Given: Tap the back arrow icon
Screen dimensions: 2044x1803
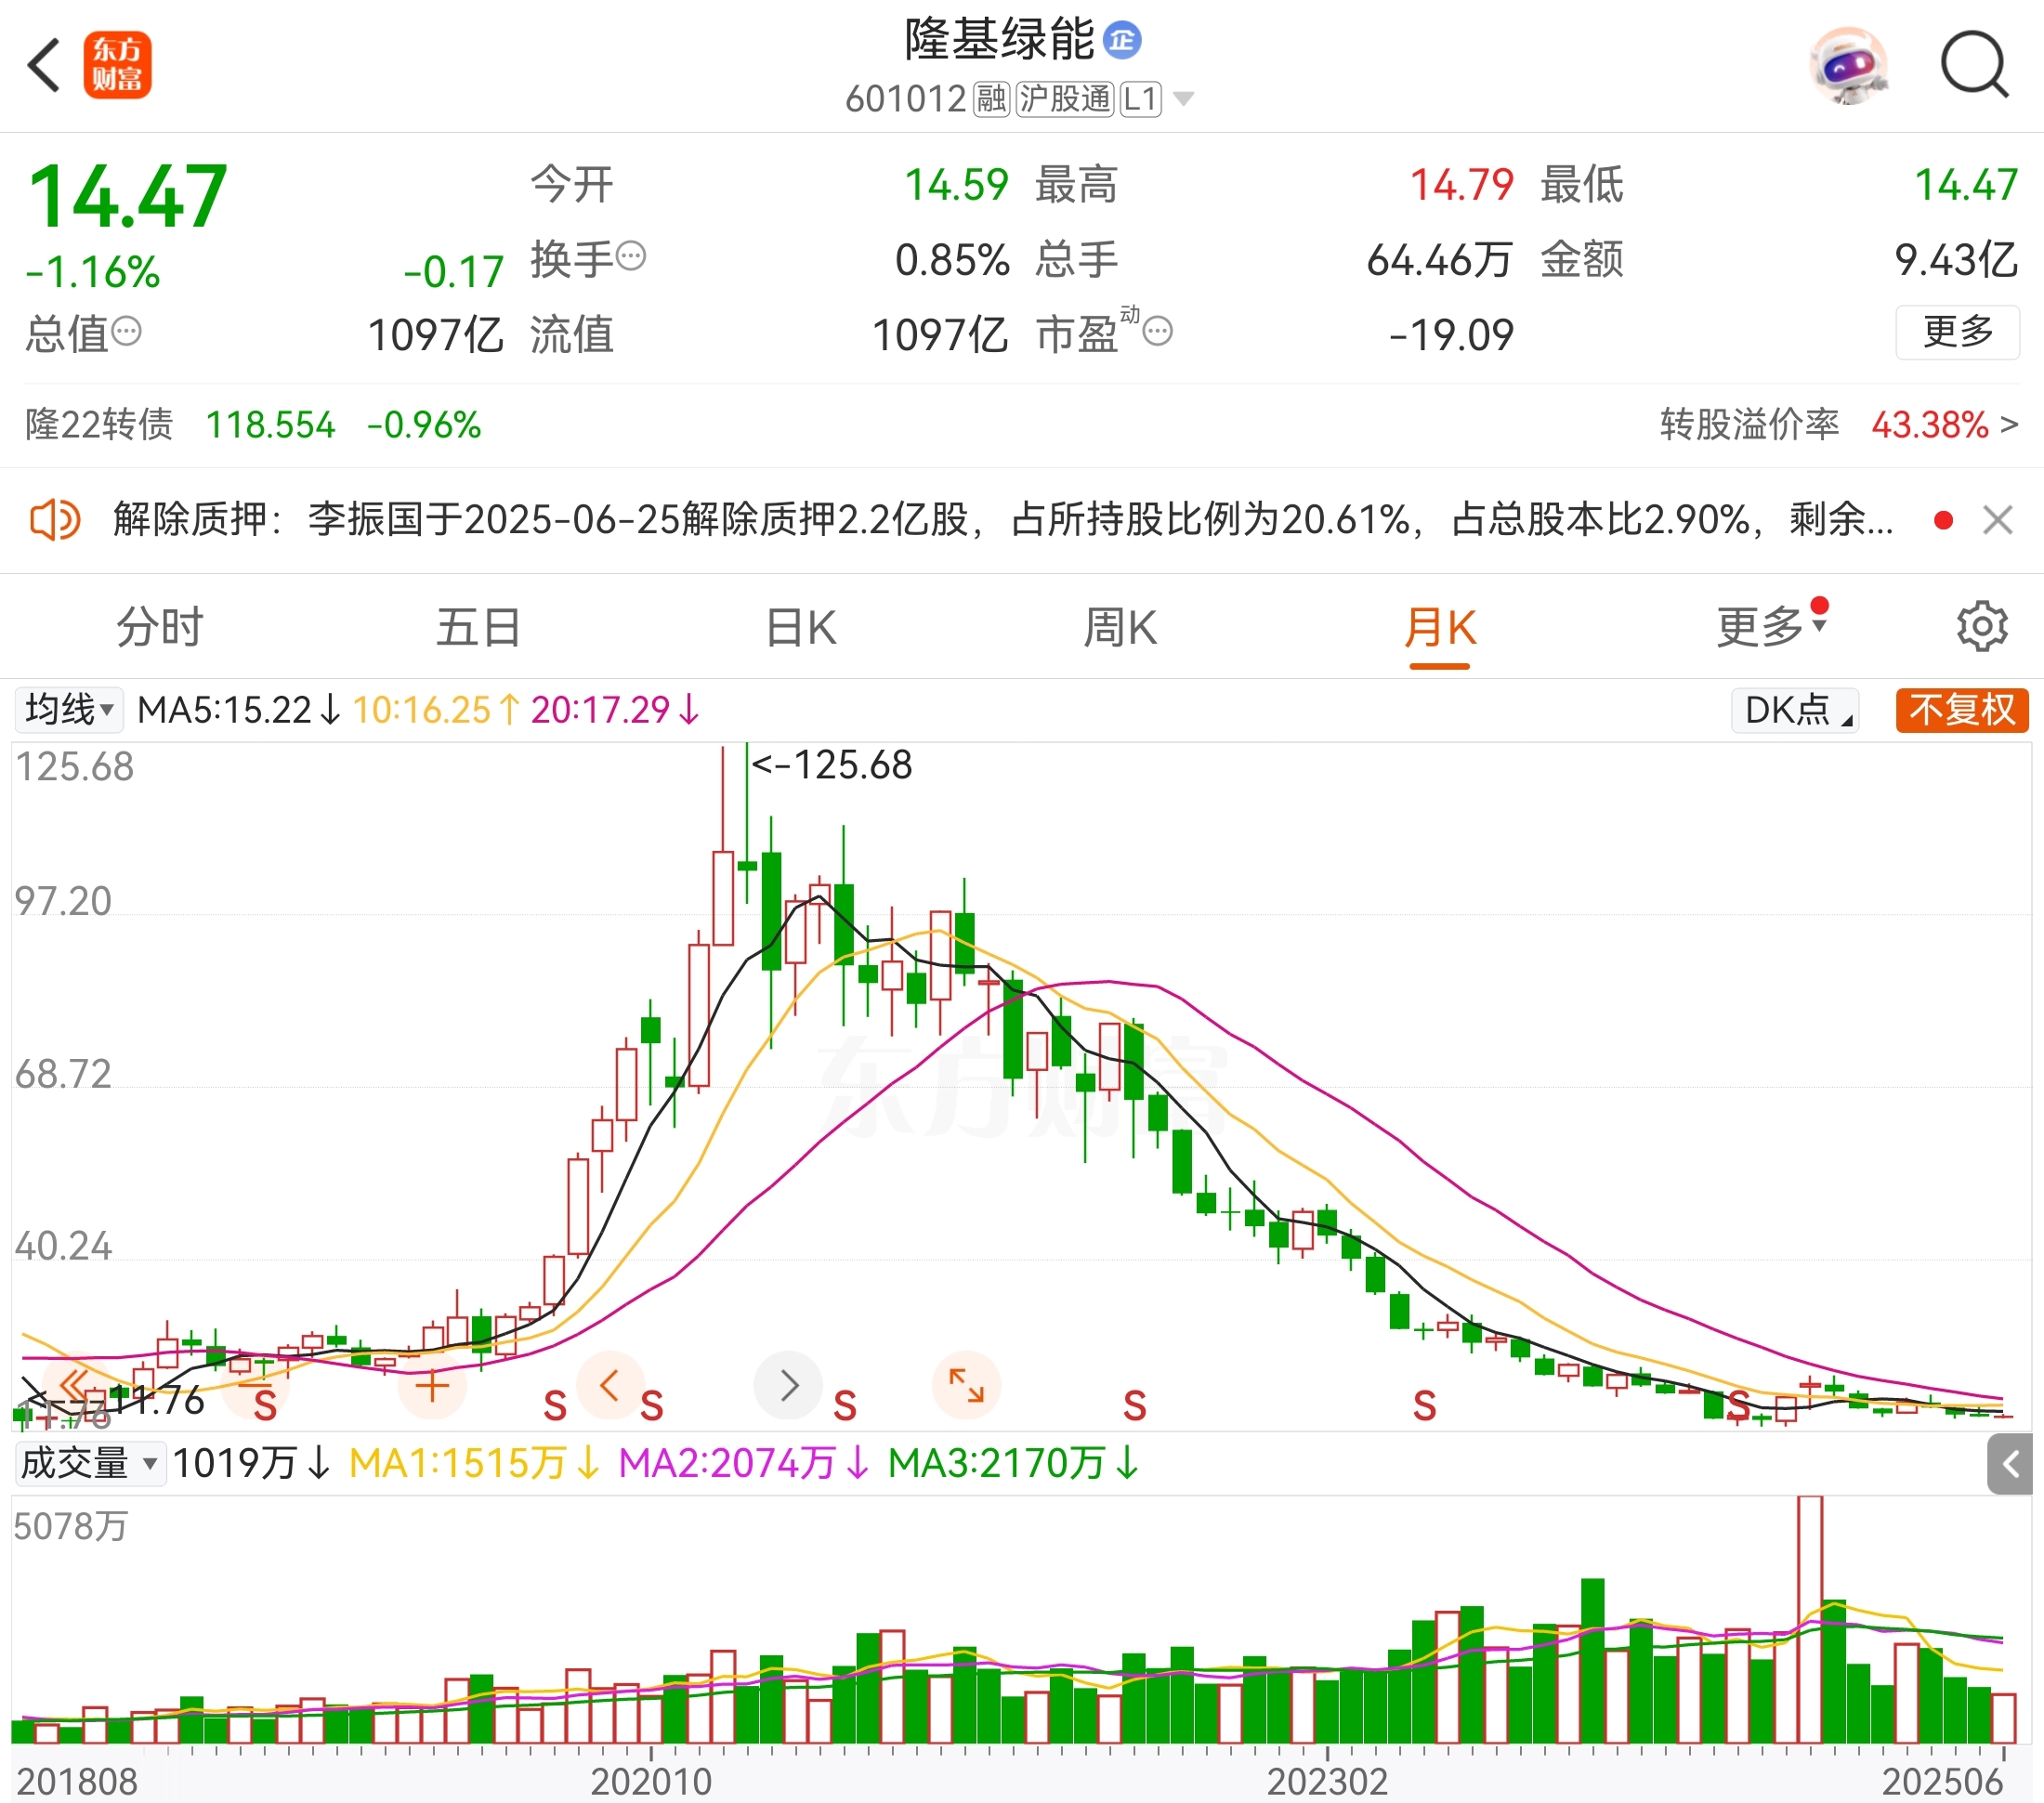Looking at the screenshot, I should [x=44, y=66].
